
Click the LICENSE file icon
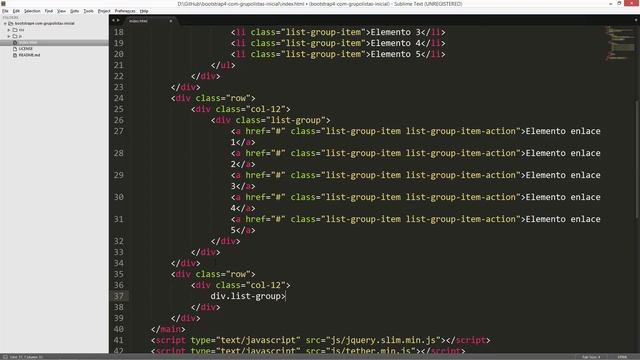tap(15, 49)
